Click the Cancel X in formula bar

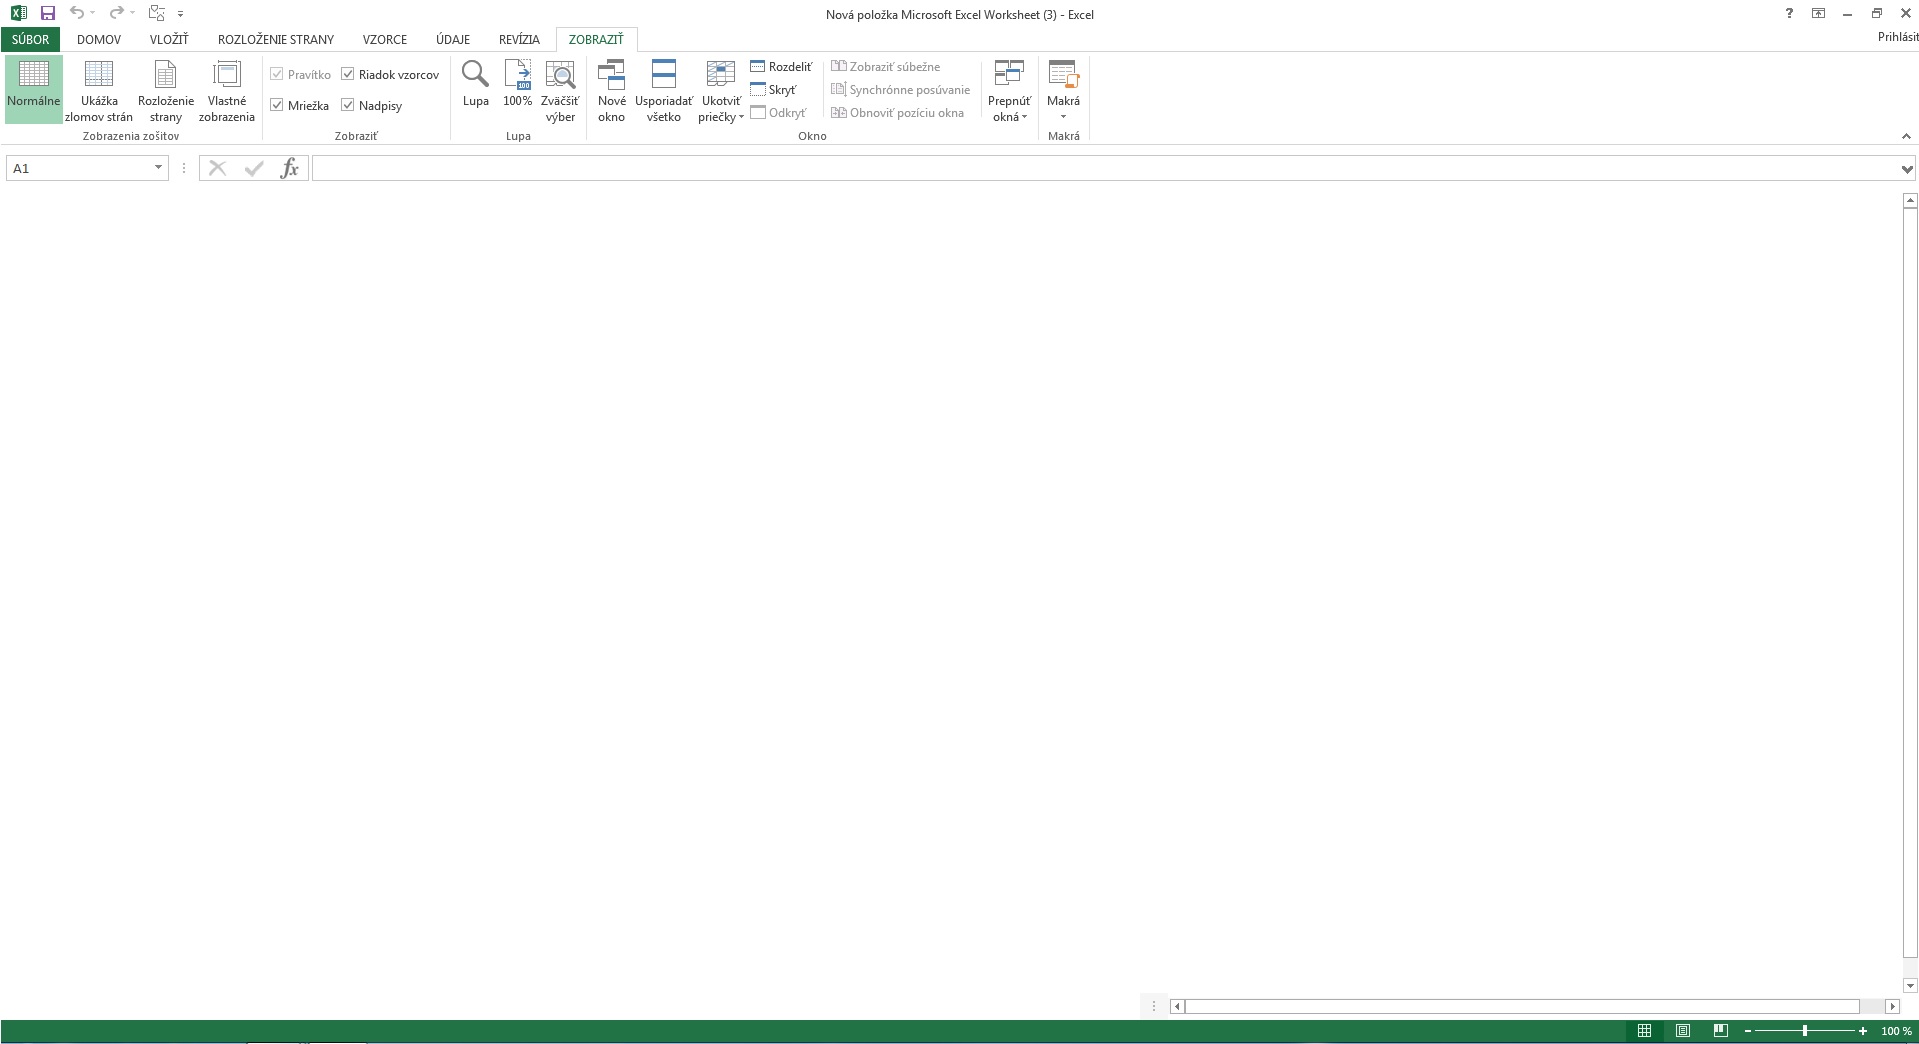[217, 168]
